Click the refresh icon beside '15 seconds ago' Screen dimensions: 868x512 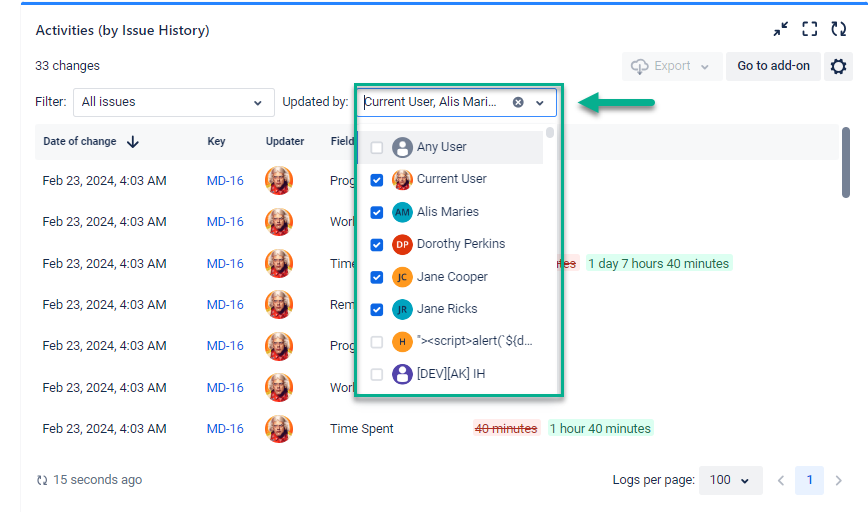tap(42, 480)
